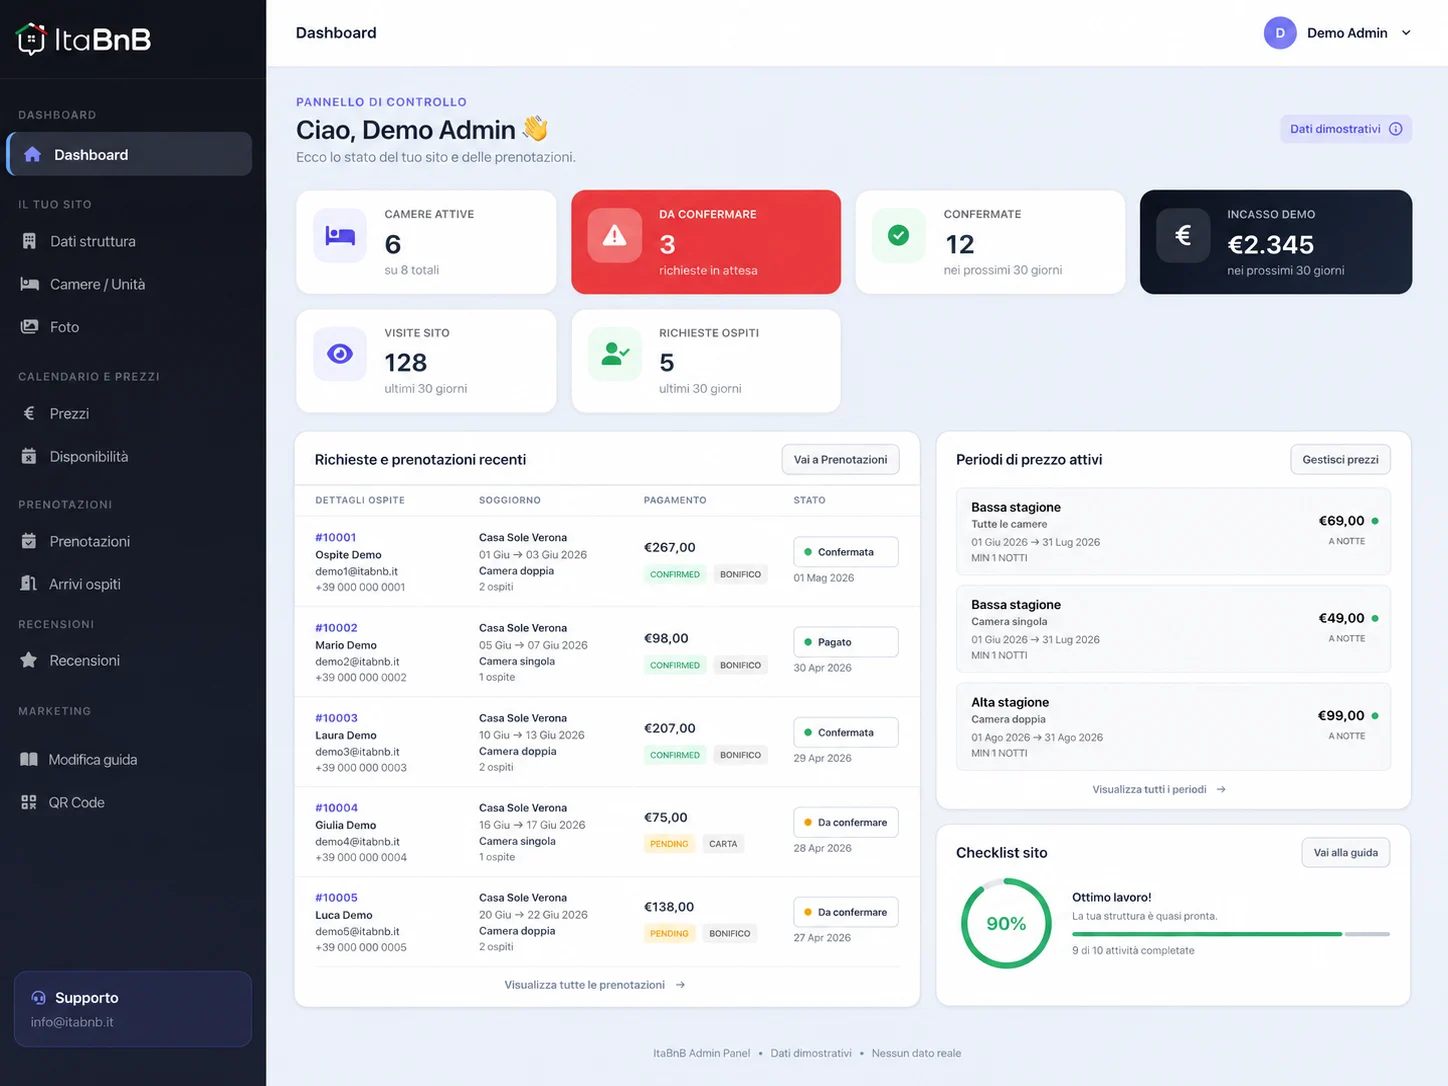The image size is (1448, 1086).
Task: Click the Disponibilità calendar icon
Action: (29, 456)
